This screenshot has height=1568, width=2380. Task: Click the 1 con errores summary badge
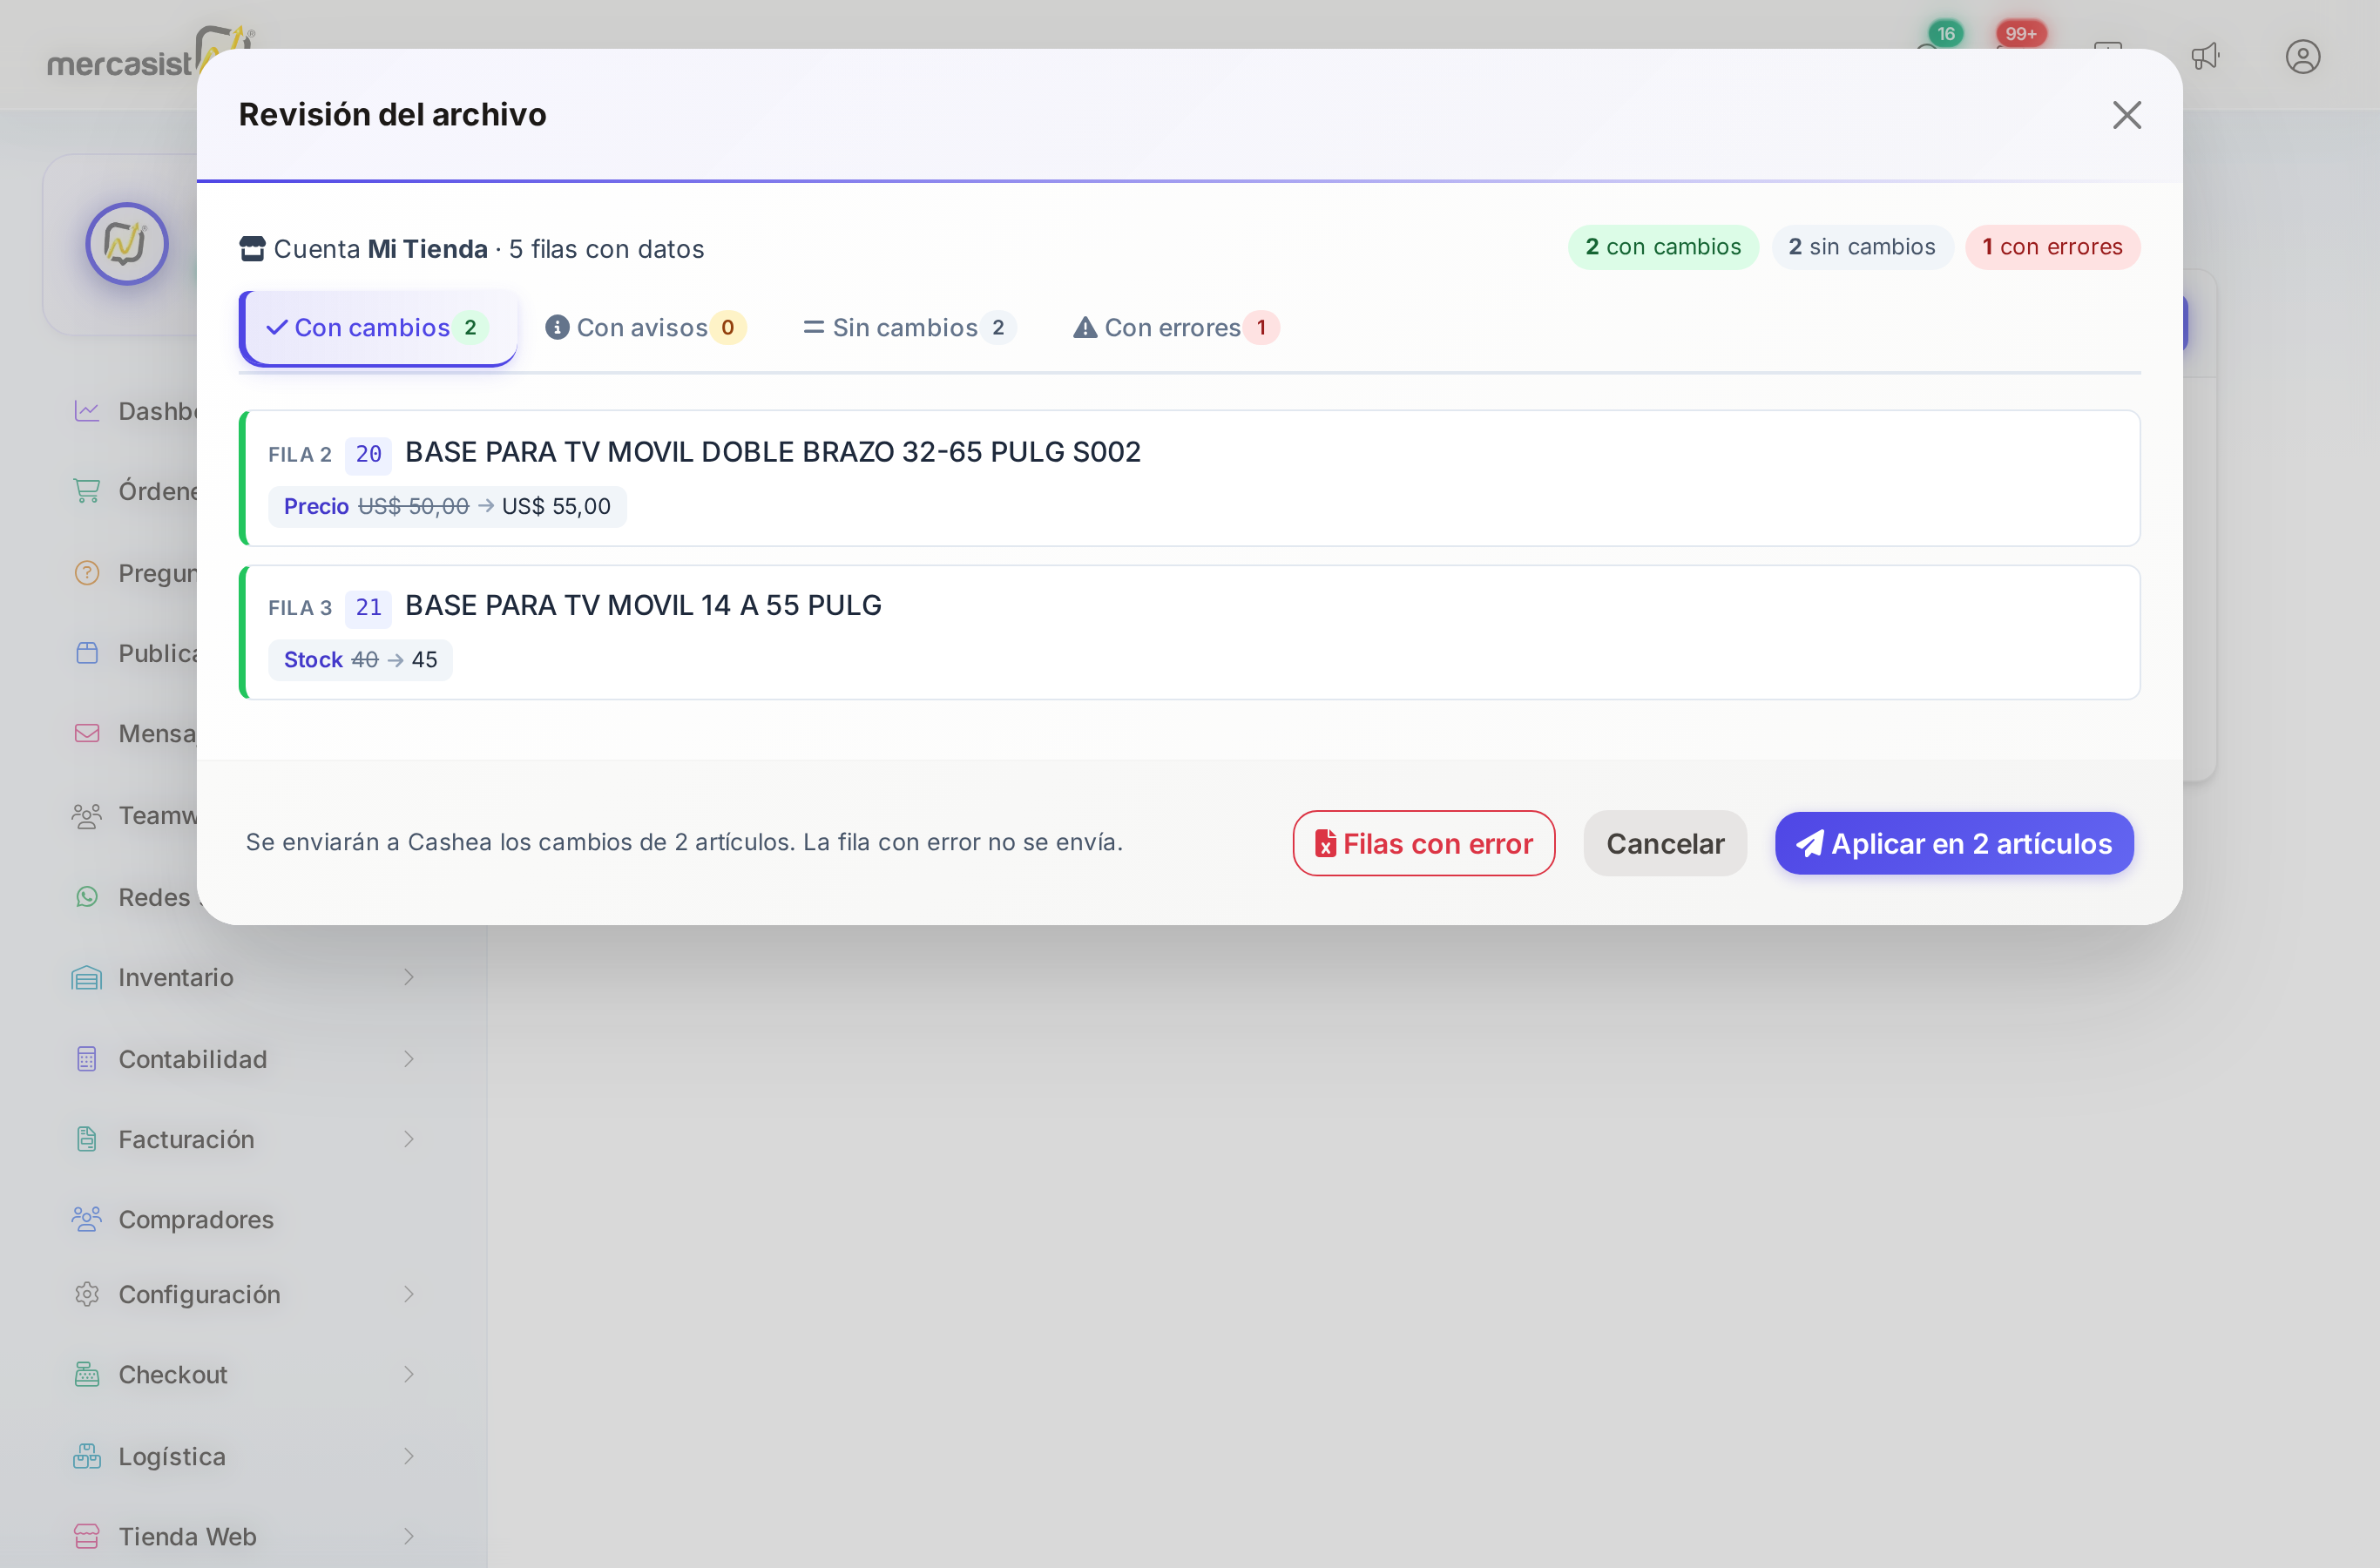coord(2052,247)
